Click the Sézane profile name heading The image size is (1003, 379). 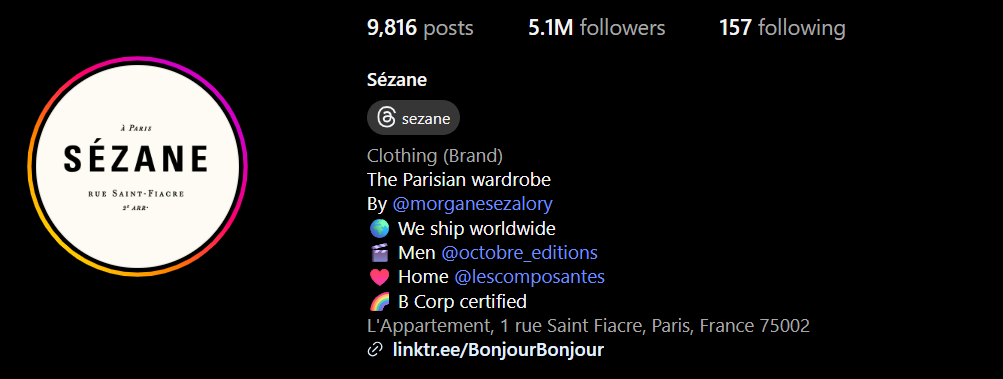click(x=397, y=80)
